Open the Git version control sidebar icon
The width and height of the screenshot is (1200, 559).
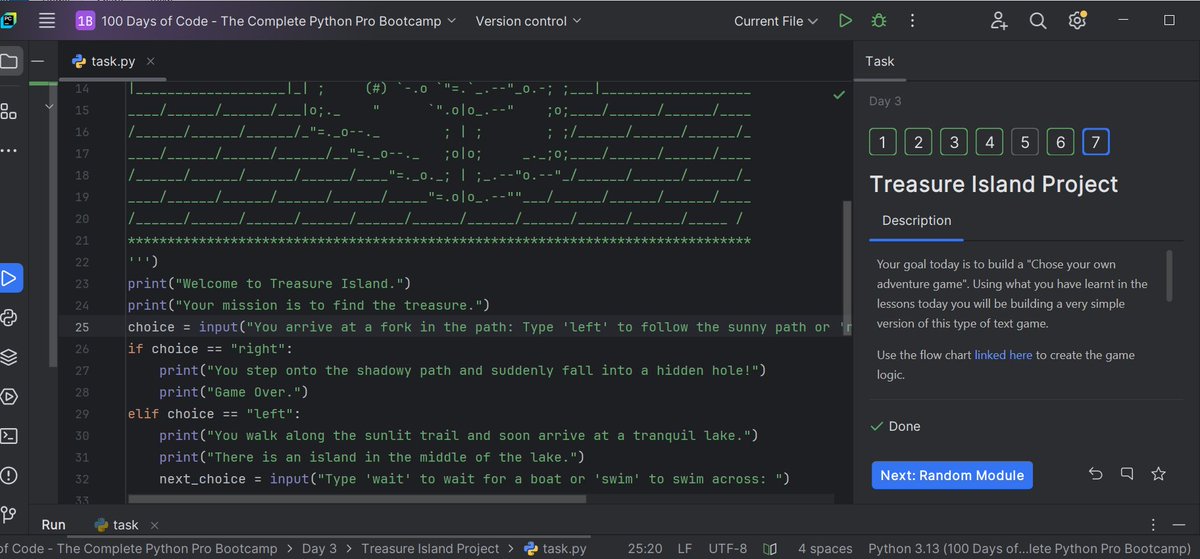pos(9,514)
